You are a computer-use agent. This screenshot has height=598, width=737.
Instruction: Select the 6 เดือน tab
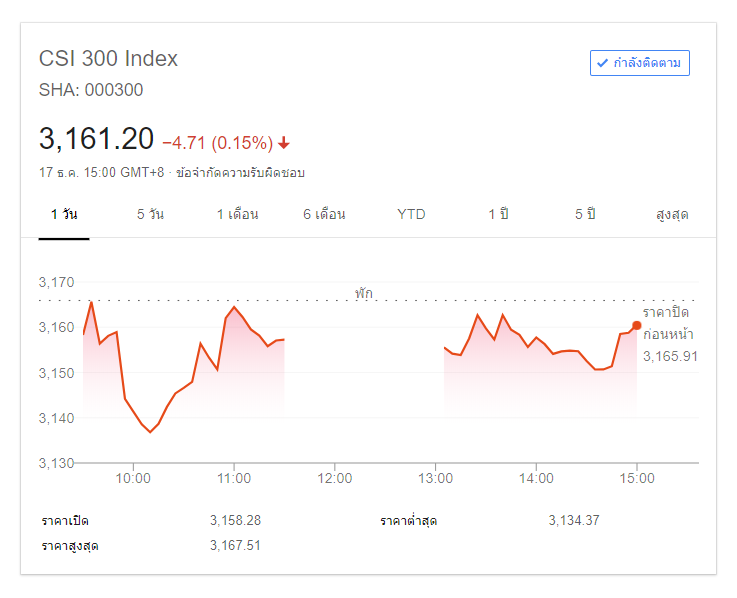click(x=324, y=214)
